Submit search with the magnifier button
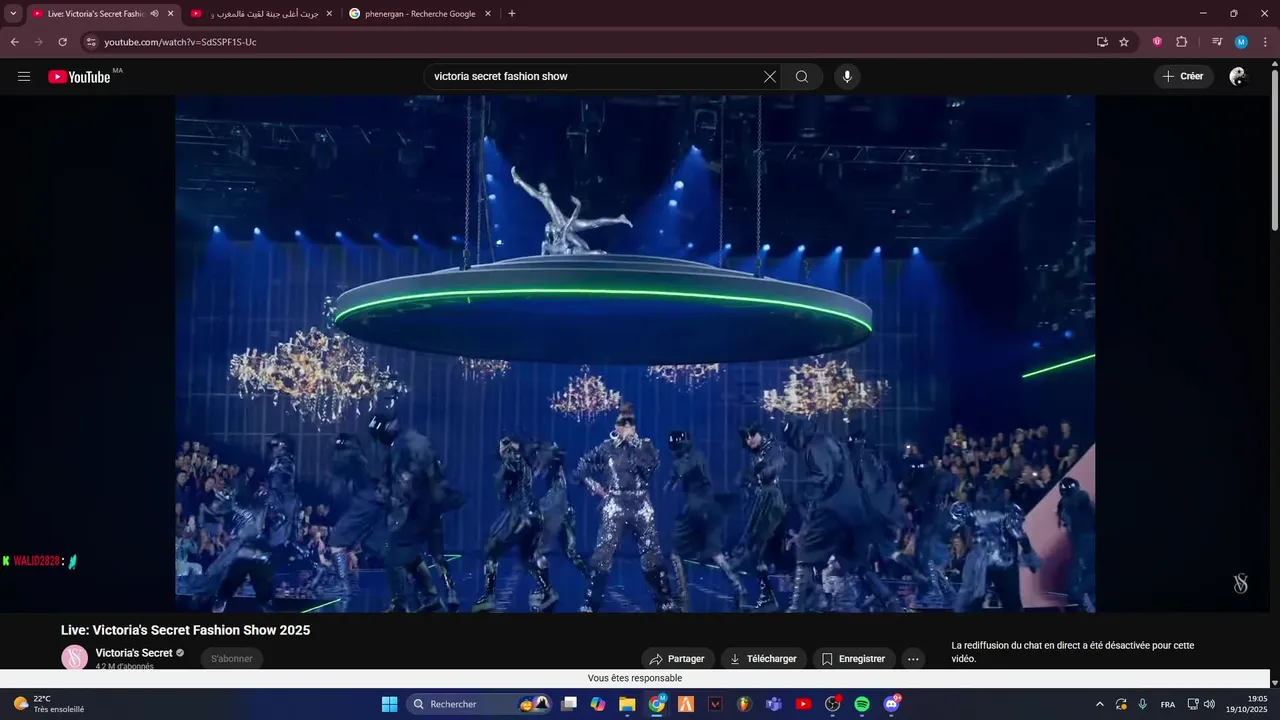 [802, 77]
